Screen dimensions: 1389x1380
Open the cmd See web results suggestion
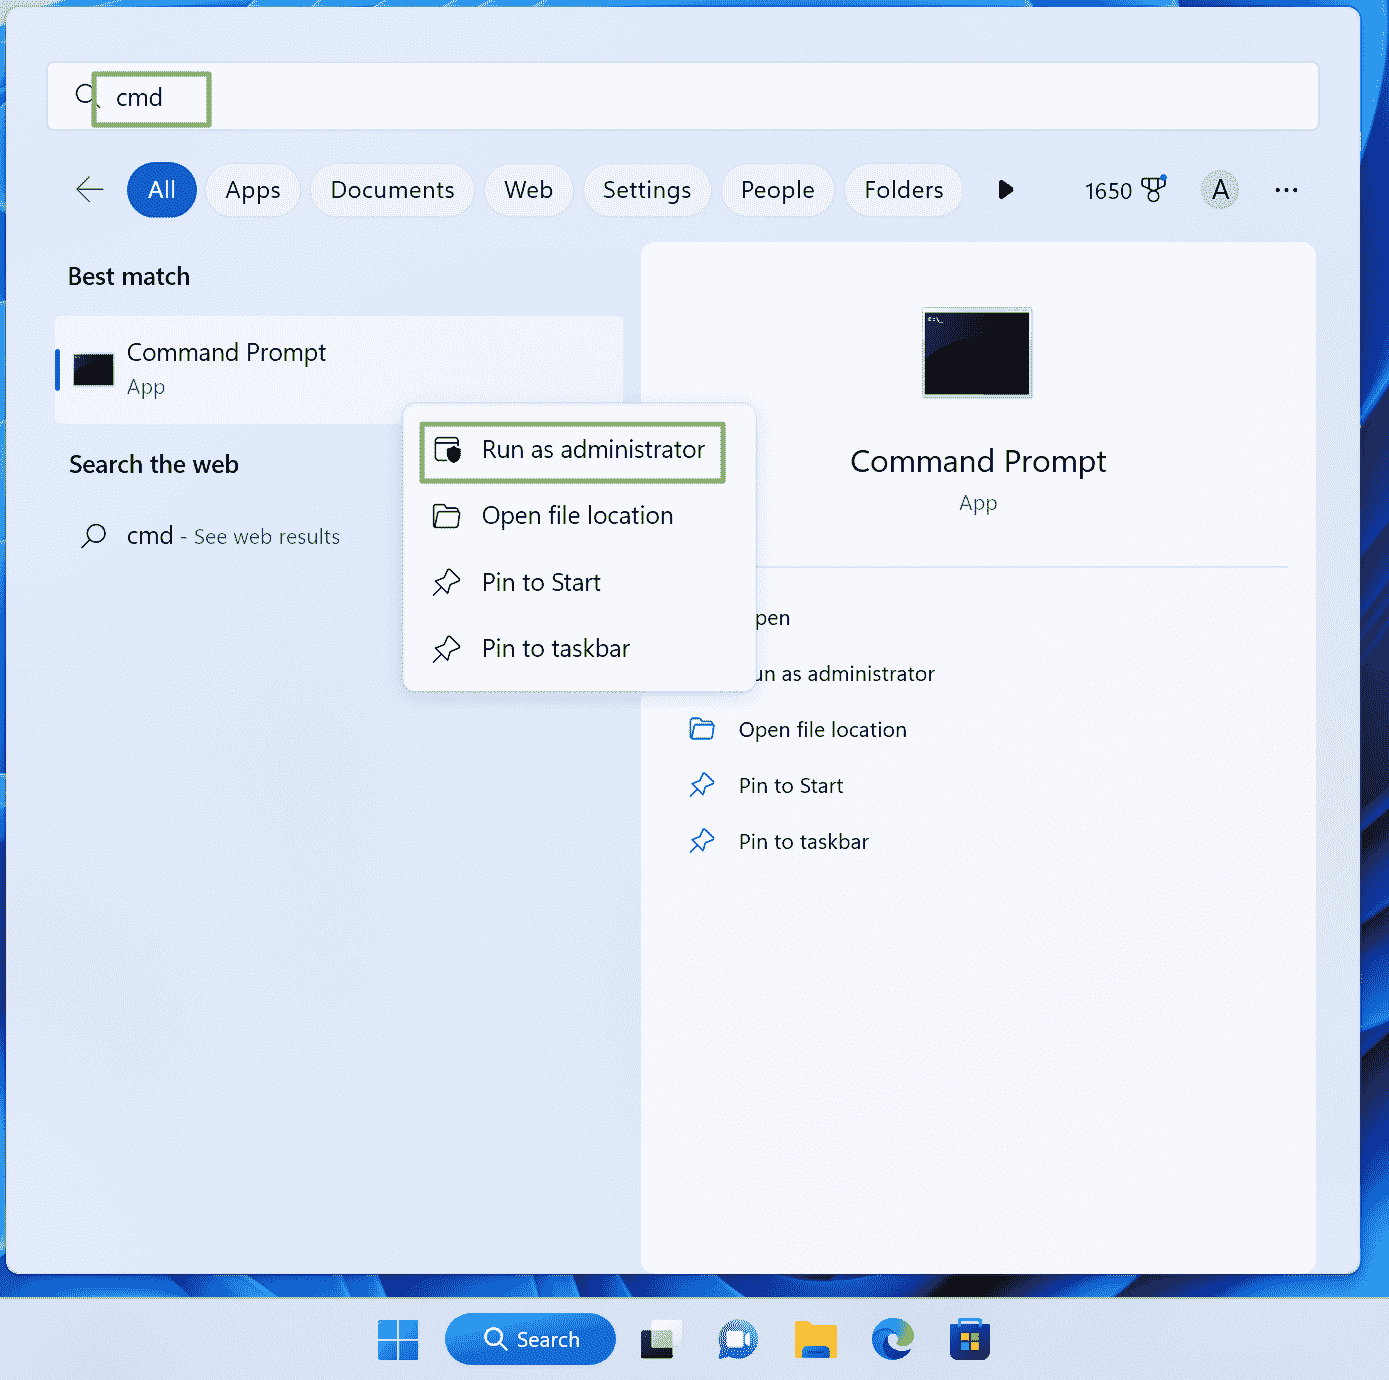tap(233, 536)
